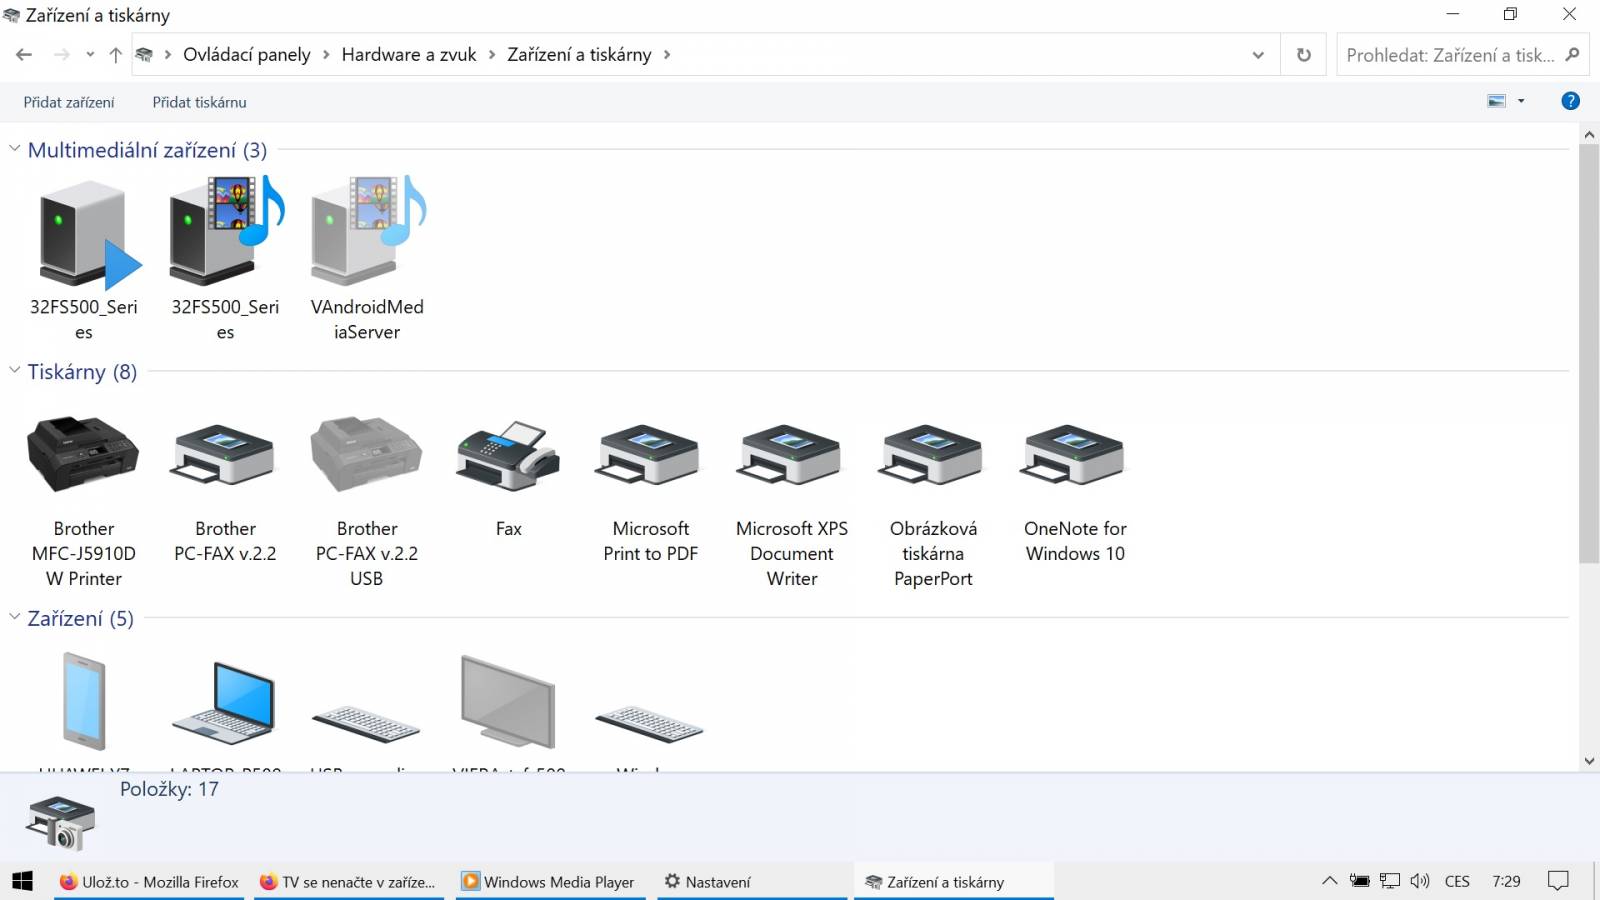Show hidden tray icons chevron
The width and height of the screenshot is (1600, 900).
(x=1329, y=881)
